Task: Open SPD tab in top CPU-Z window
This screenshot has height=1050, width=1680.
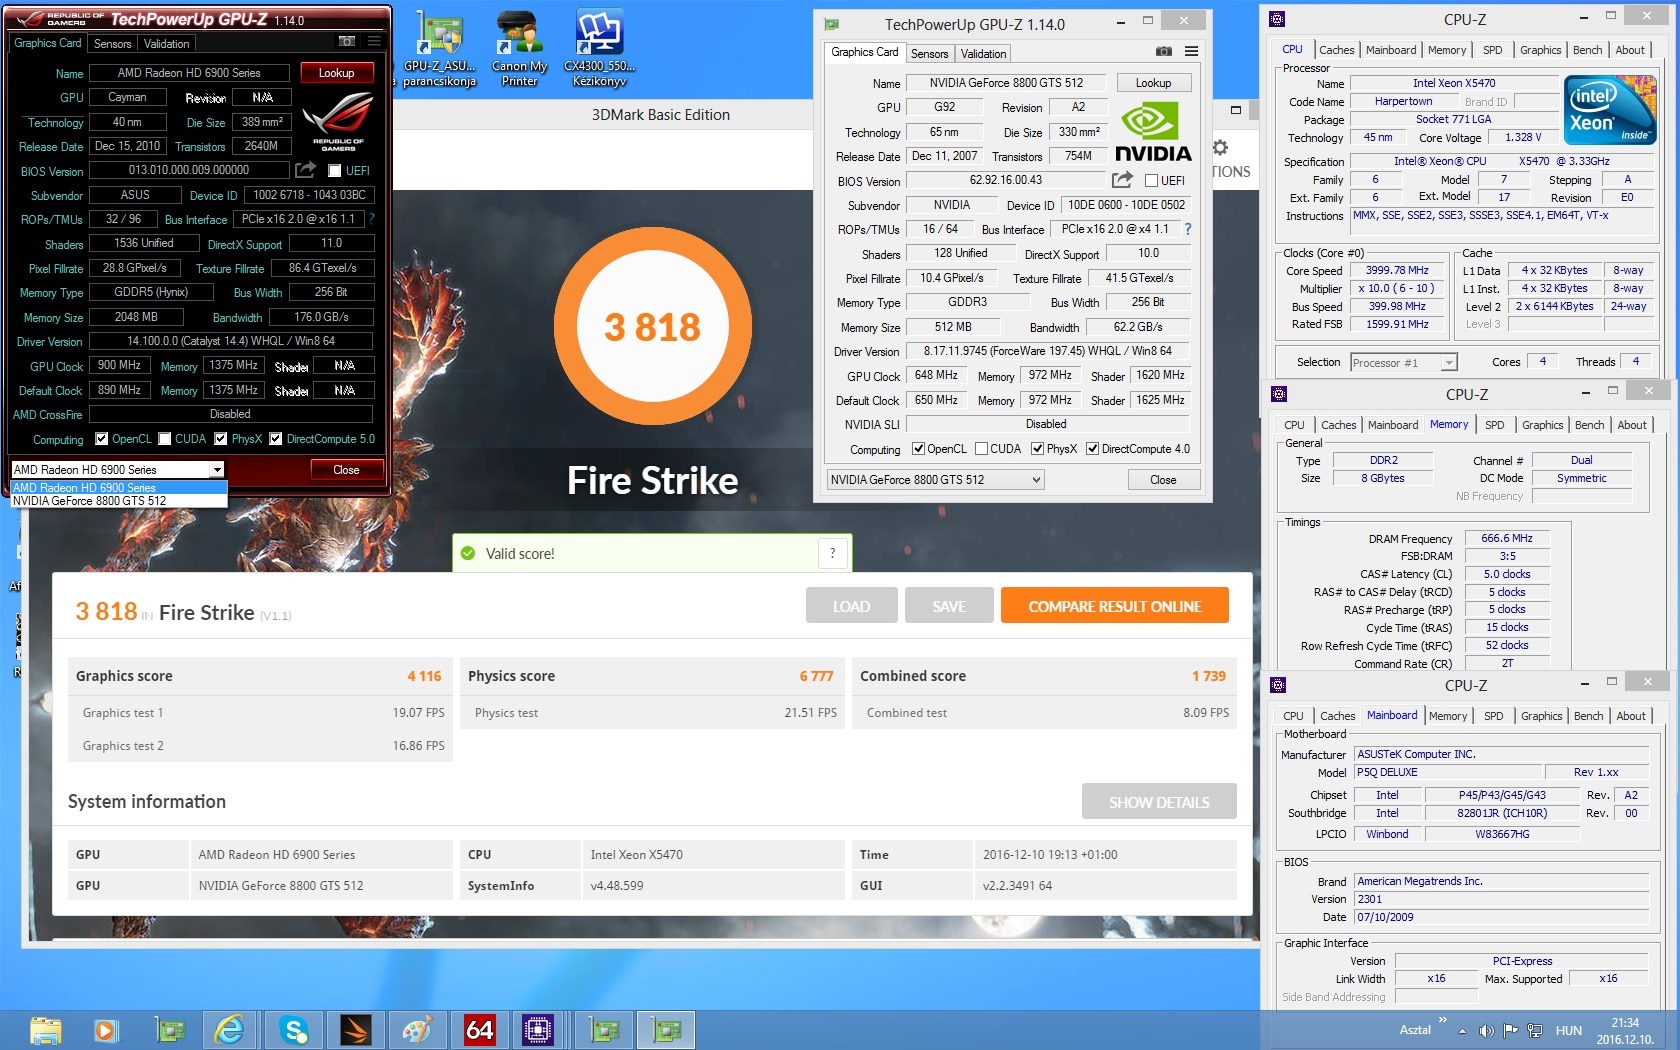Action: pos(1492,50)
